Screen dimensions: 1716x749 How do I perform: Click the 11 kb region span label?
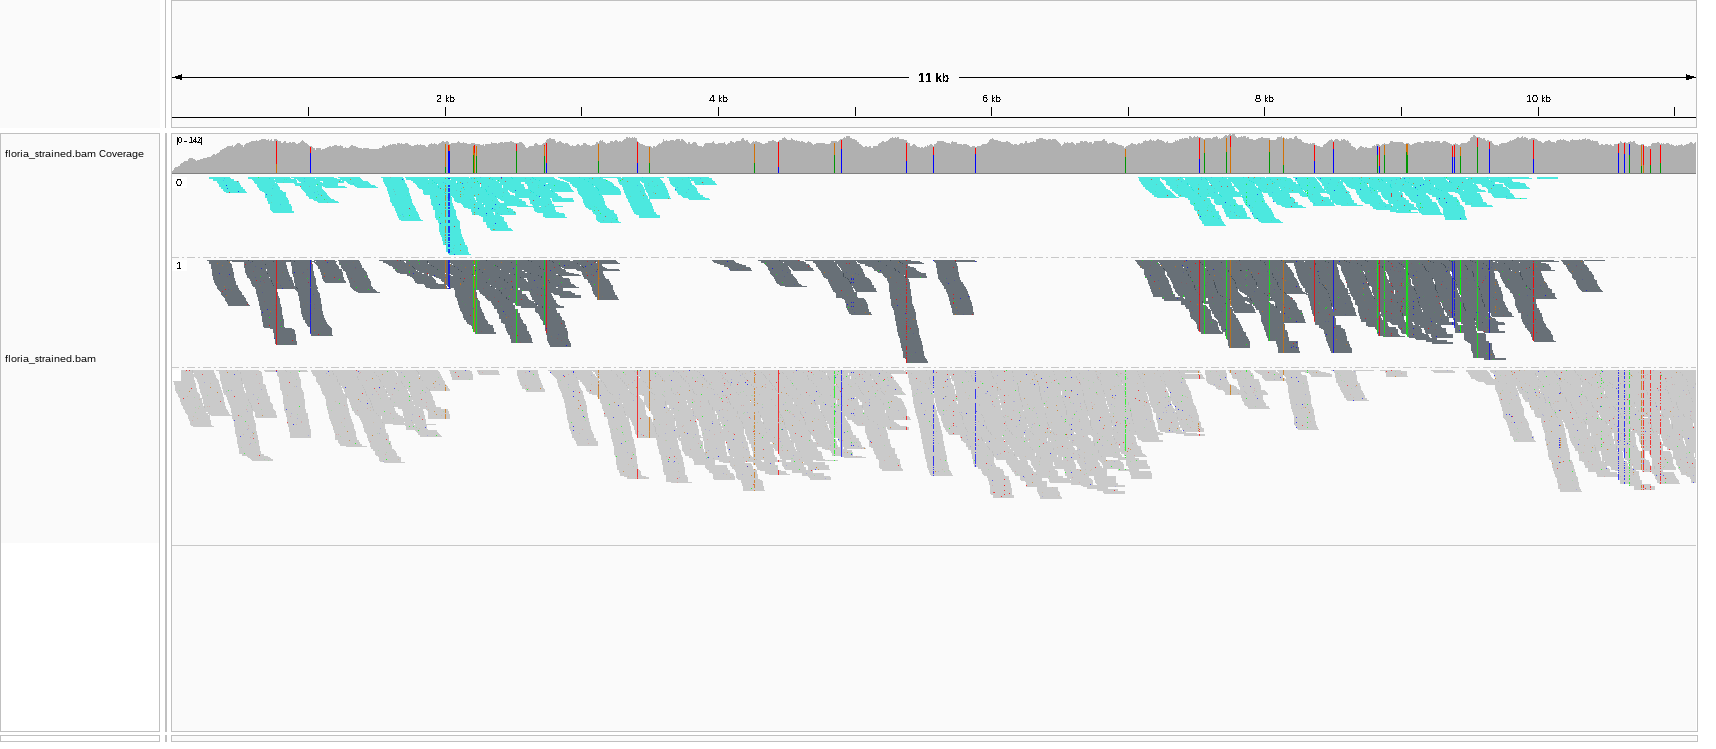pos(933,78)
